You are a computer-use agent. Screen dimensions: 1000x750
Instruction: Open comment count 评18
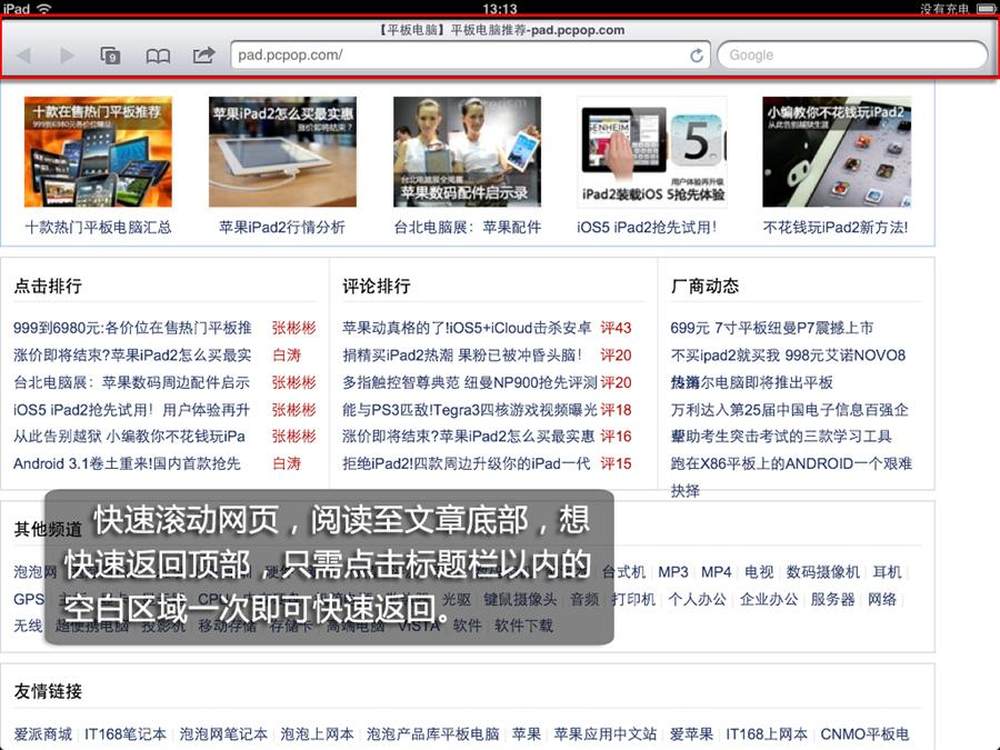coord(615,409)
